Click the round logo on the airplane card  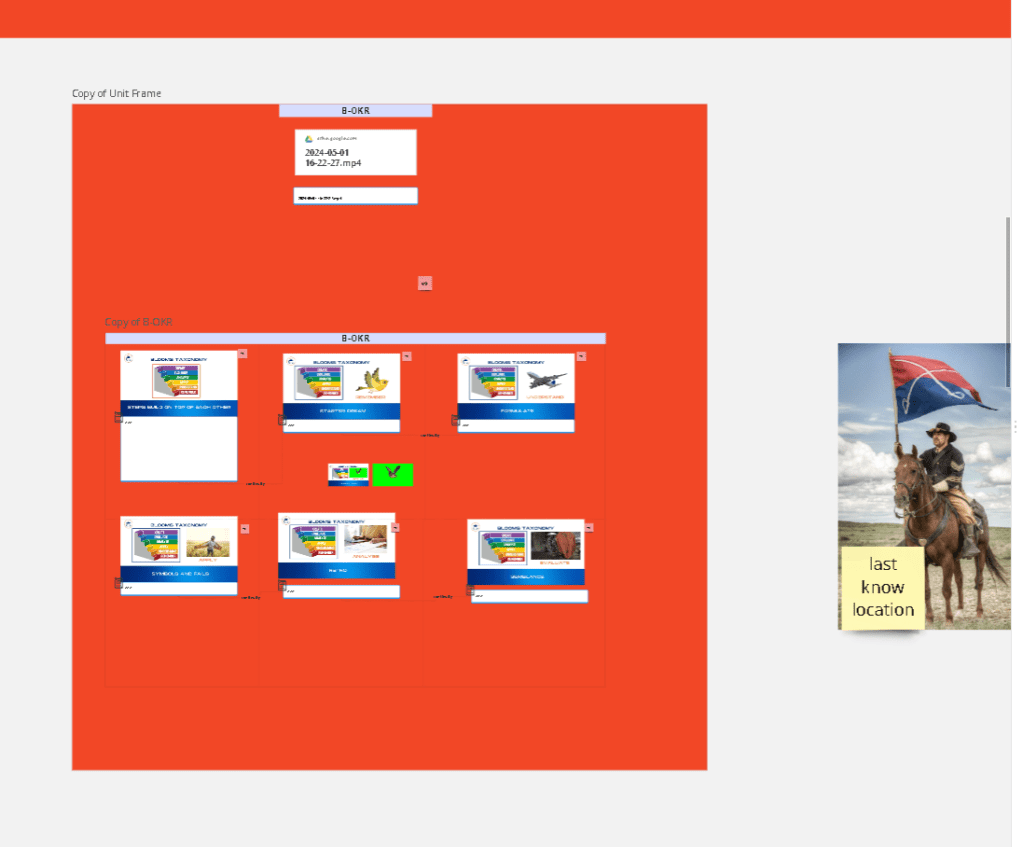pos(465,361)
